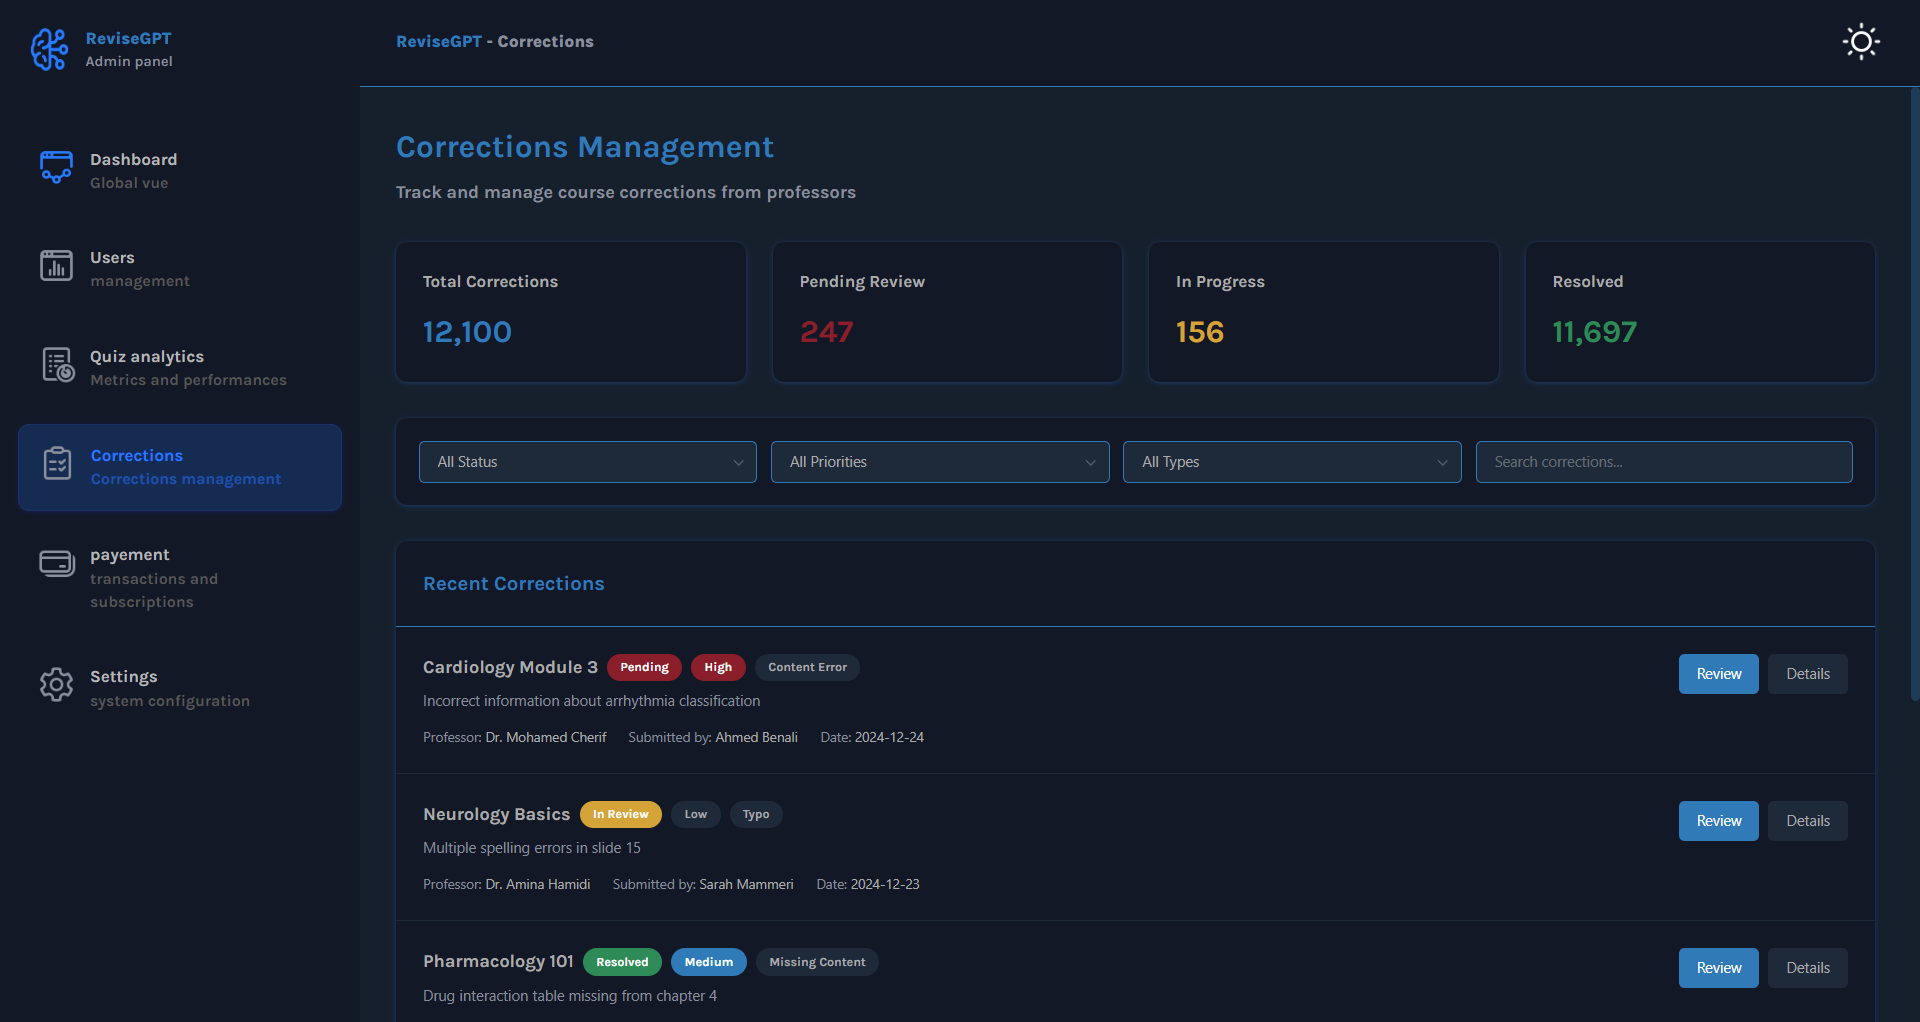Click the In Progress 156 card
The width and height of the screenshot is (1920, 1022).
pyautogui.click(x=1324, y=312)
